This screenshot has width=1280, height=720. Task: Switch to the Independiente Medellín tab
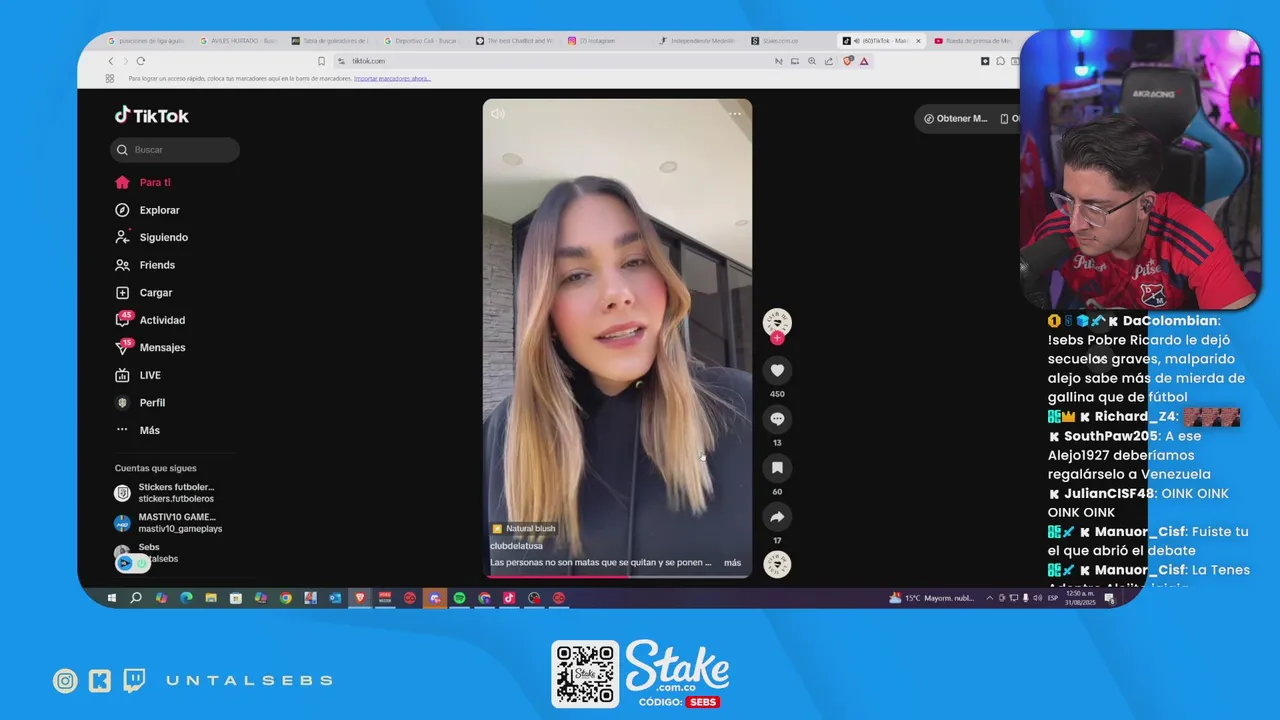pyautogui.click(x=698, y=41)
